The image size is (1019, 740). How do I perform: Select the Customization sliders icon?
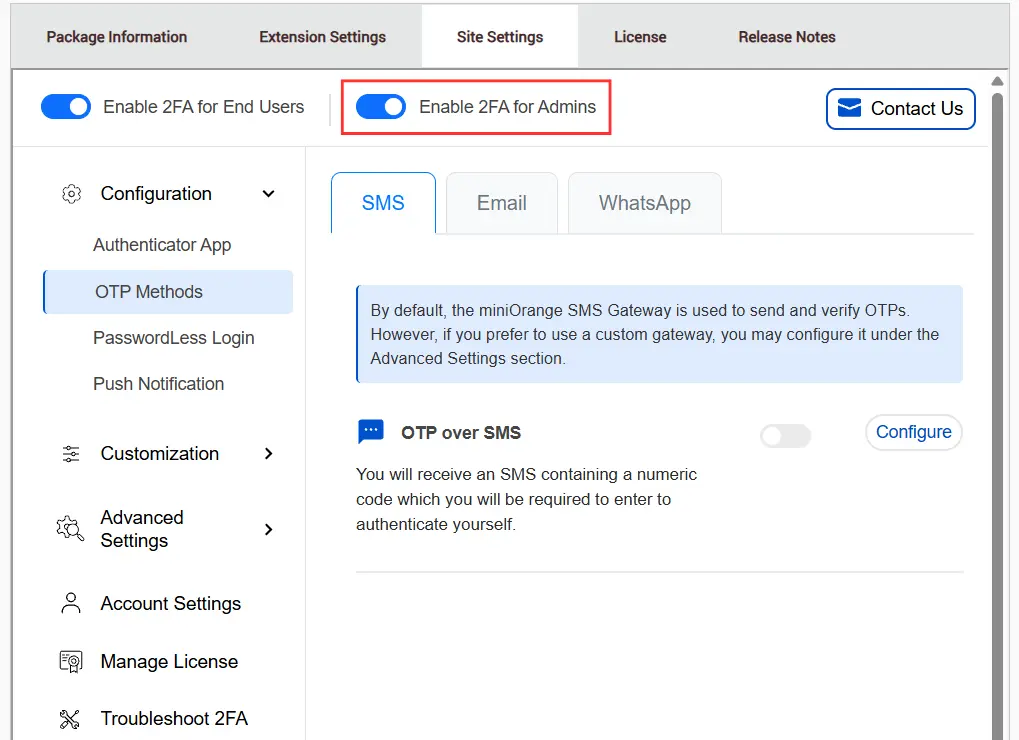tap(71, 453)
